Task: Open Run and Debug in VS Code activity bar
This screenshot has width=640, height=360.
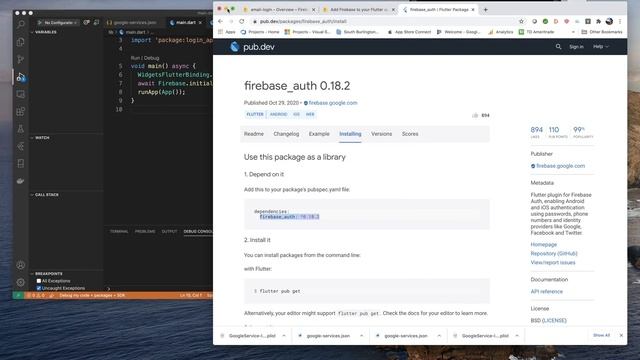Action: coord(20,77)
